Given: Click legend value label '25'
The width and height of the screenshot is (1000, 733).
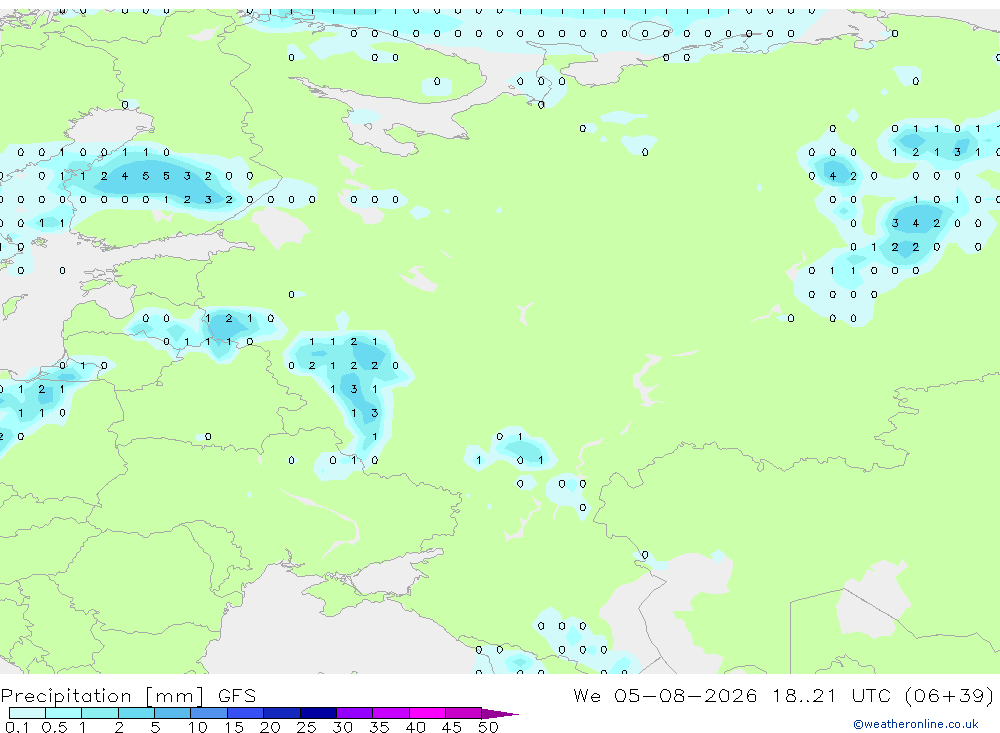Looking at the screenshot, I should 306,727.
